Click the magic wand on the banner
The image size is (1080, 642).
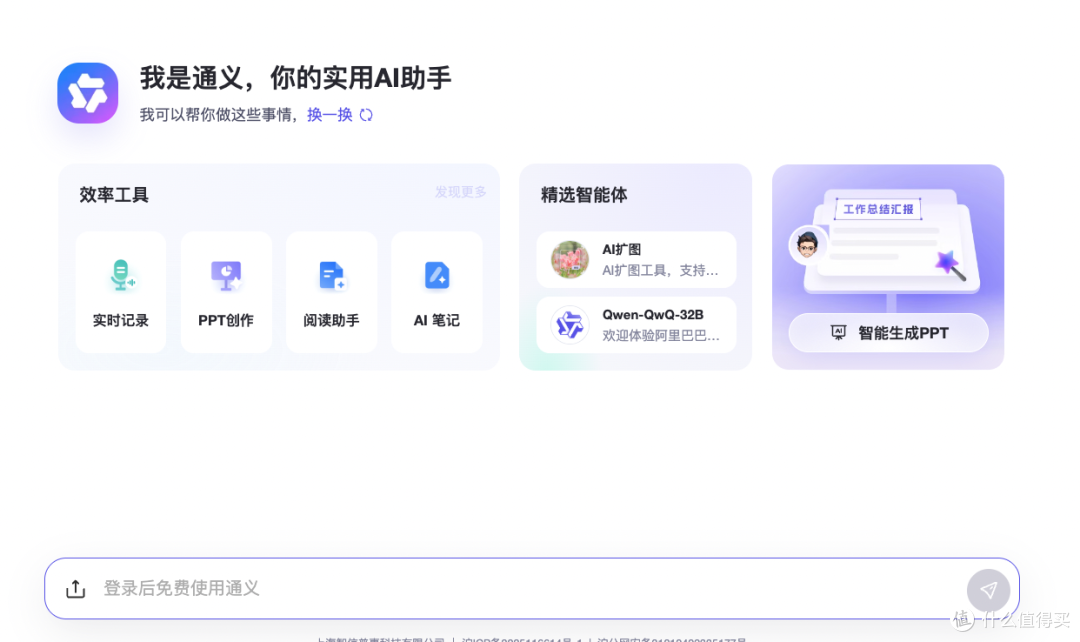point(948,265)
